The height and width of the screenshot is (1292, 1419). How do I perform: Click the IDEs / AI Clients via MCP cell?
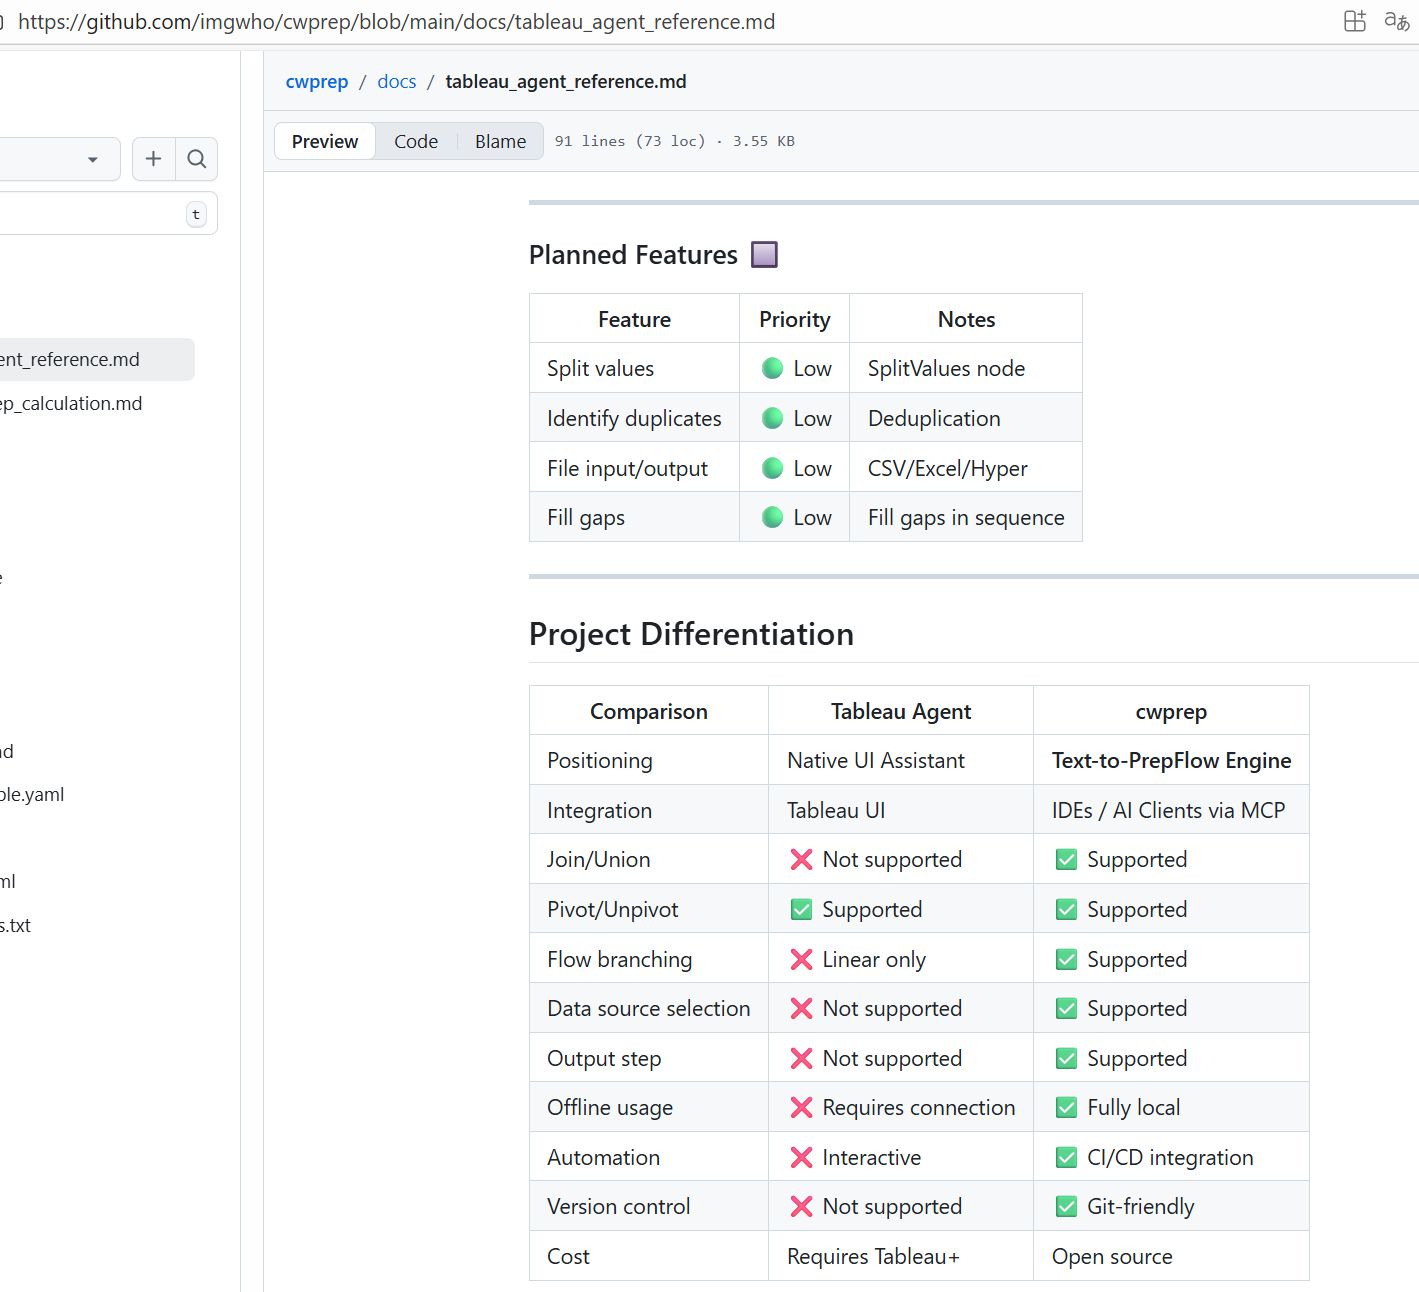(1171, 810)
